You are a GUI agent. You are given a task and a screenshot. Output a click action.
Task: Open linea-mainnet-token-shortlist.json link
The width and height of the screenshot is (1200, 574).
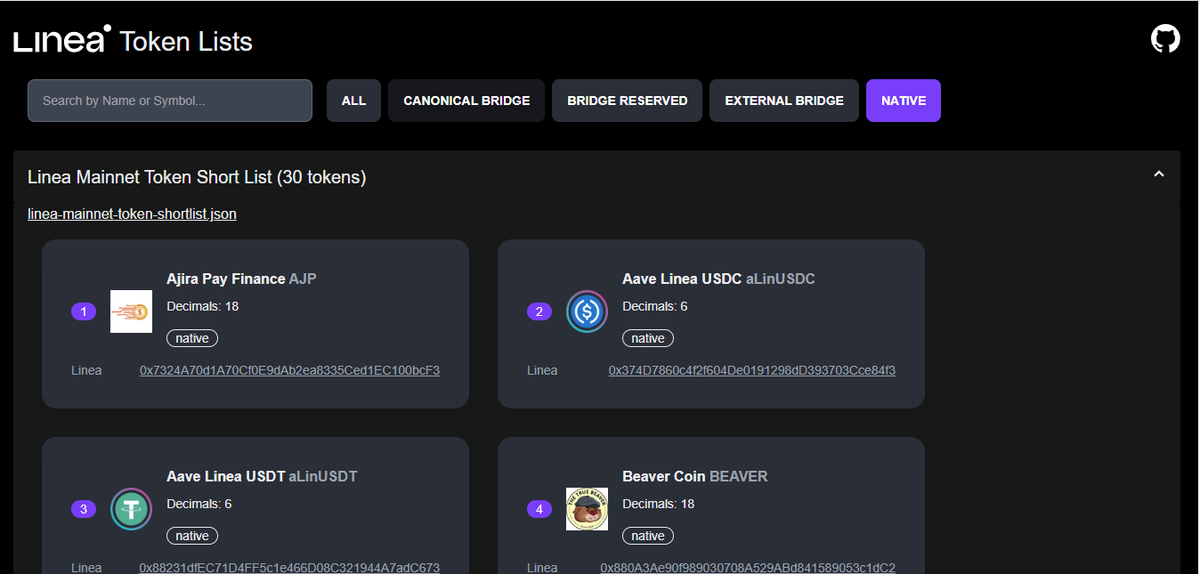click(x=132, y=214)
